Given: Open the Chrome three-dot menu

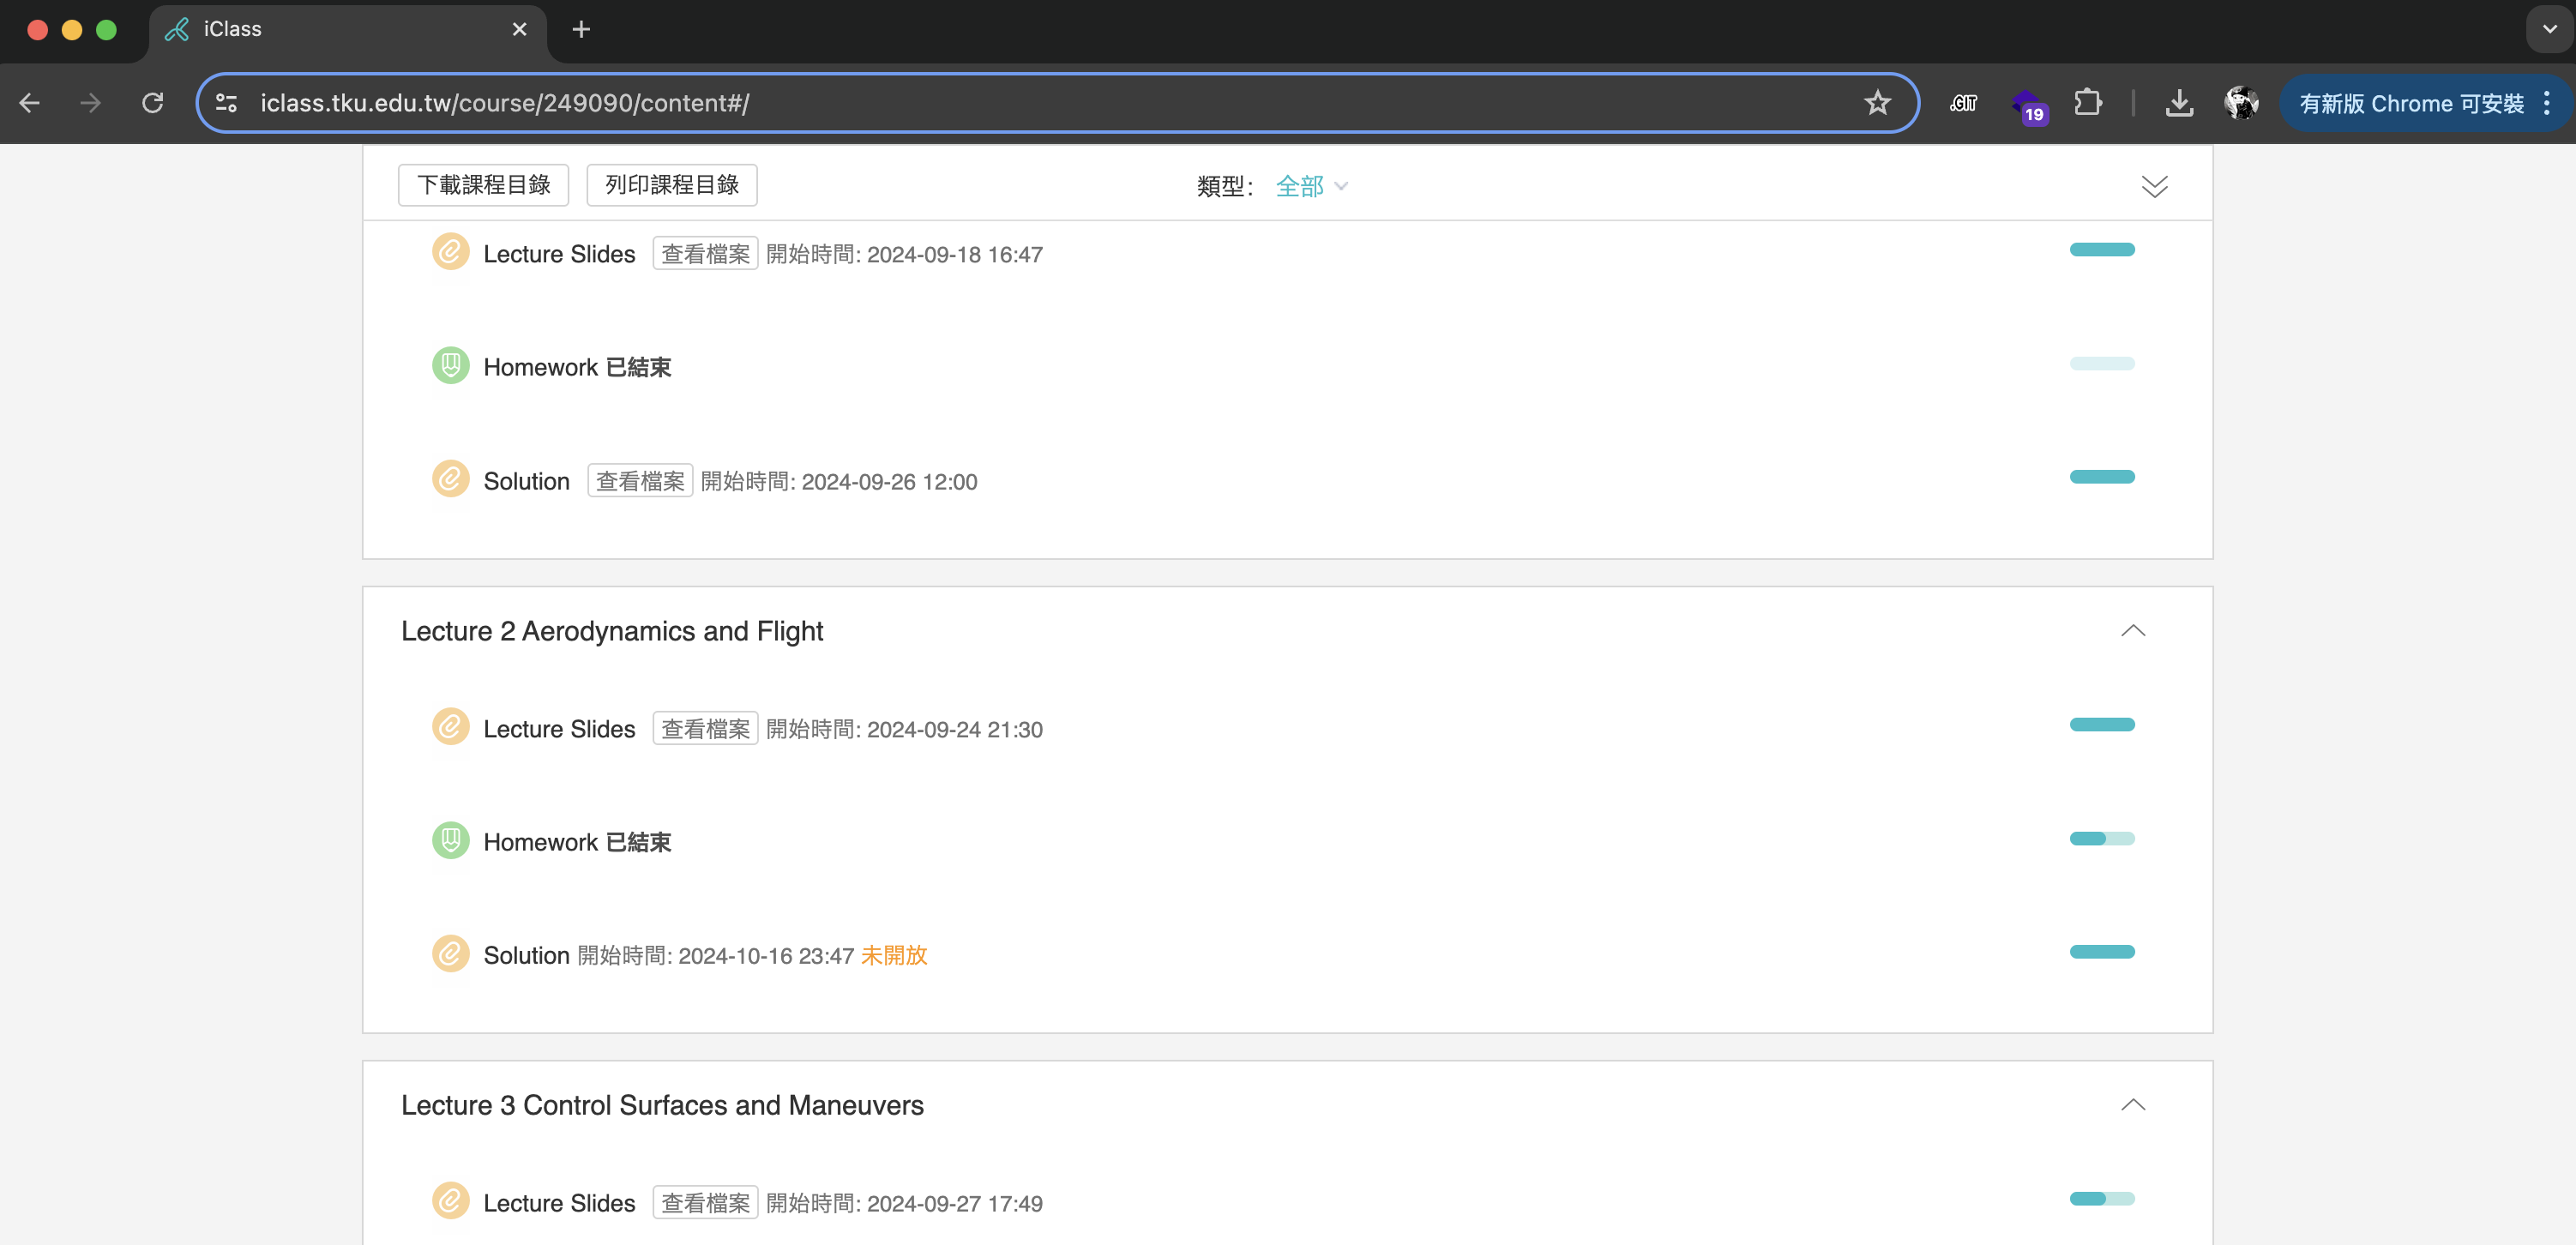Looking at the screenshot, I should [x=2547, y=103].
